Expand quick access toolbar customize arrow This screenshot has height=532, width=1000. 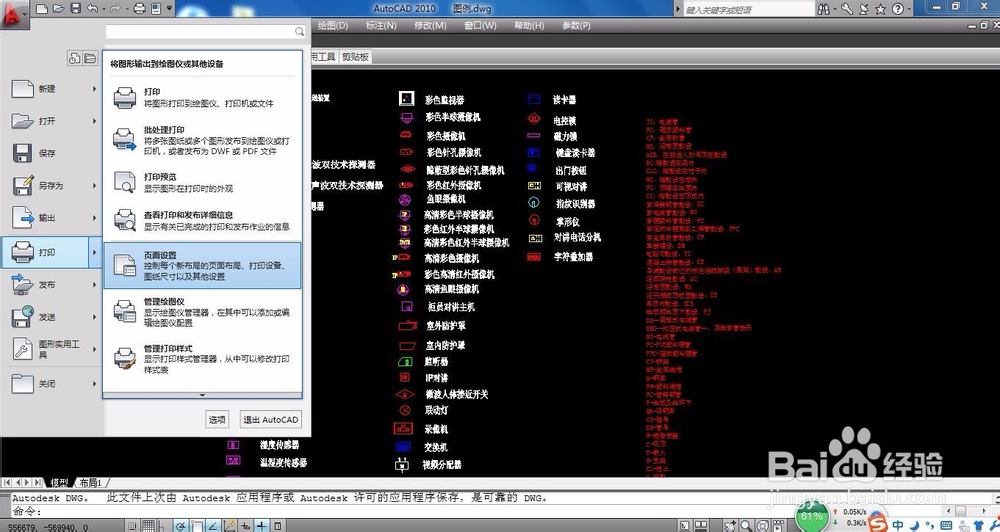point(169,8)
